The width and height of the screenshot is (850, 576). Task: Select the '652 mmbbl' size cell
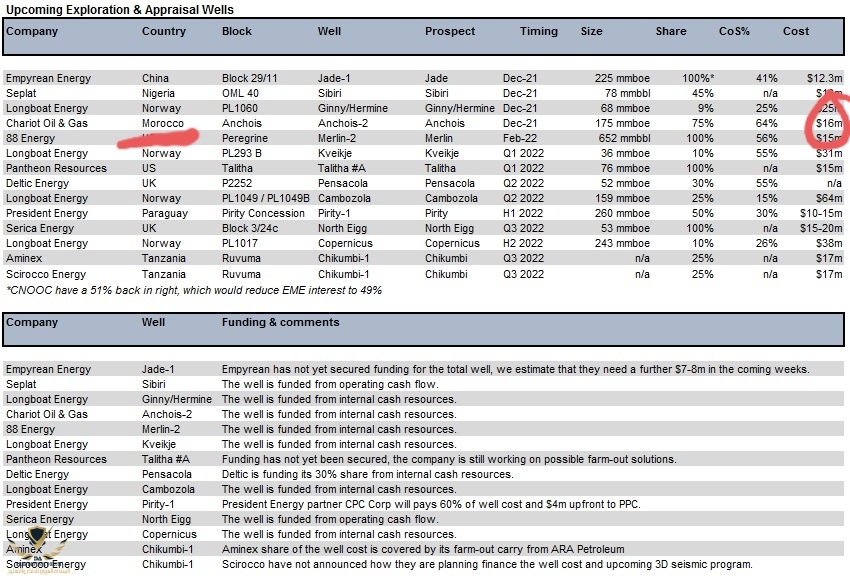624,138
